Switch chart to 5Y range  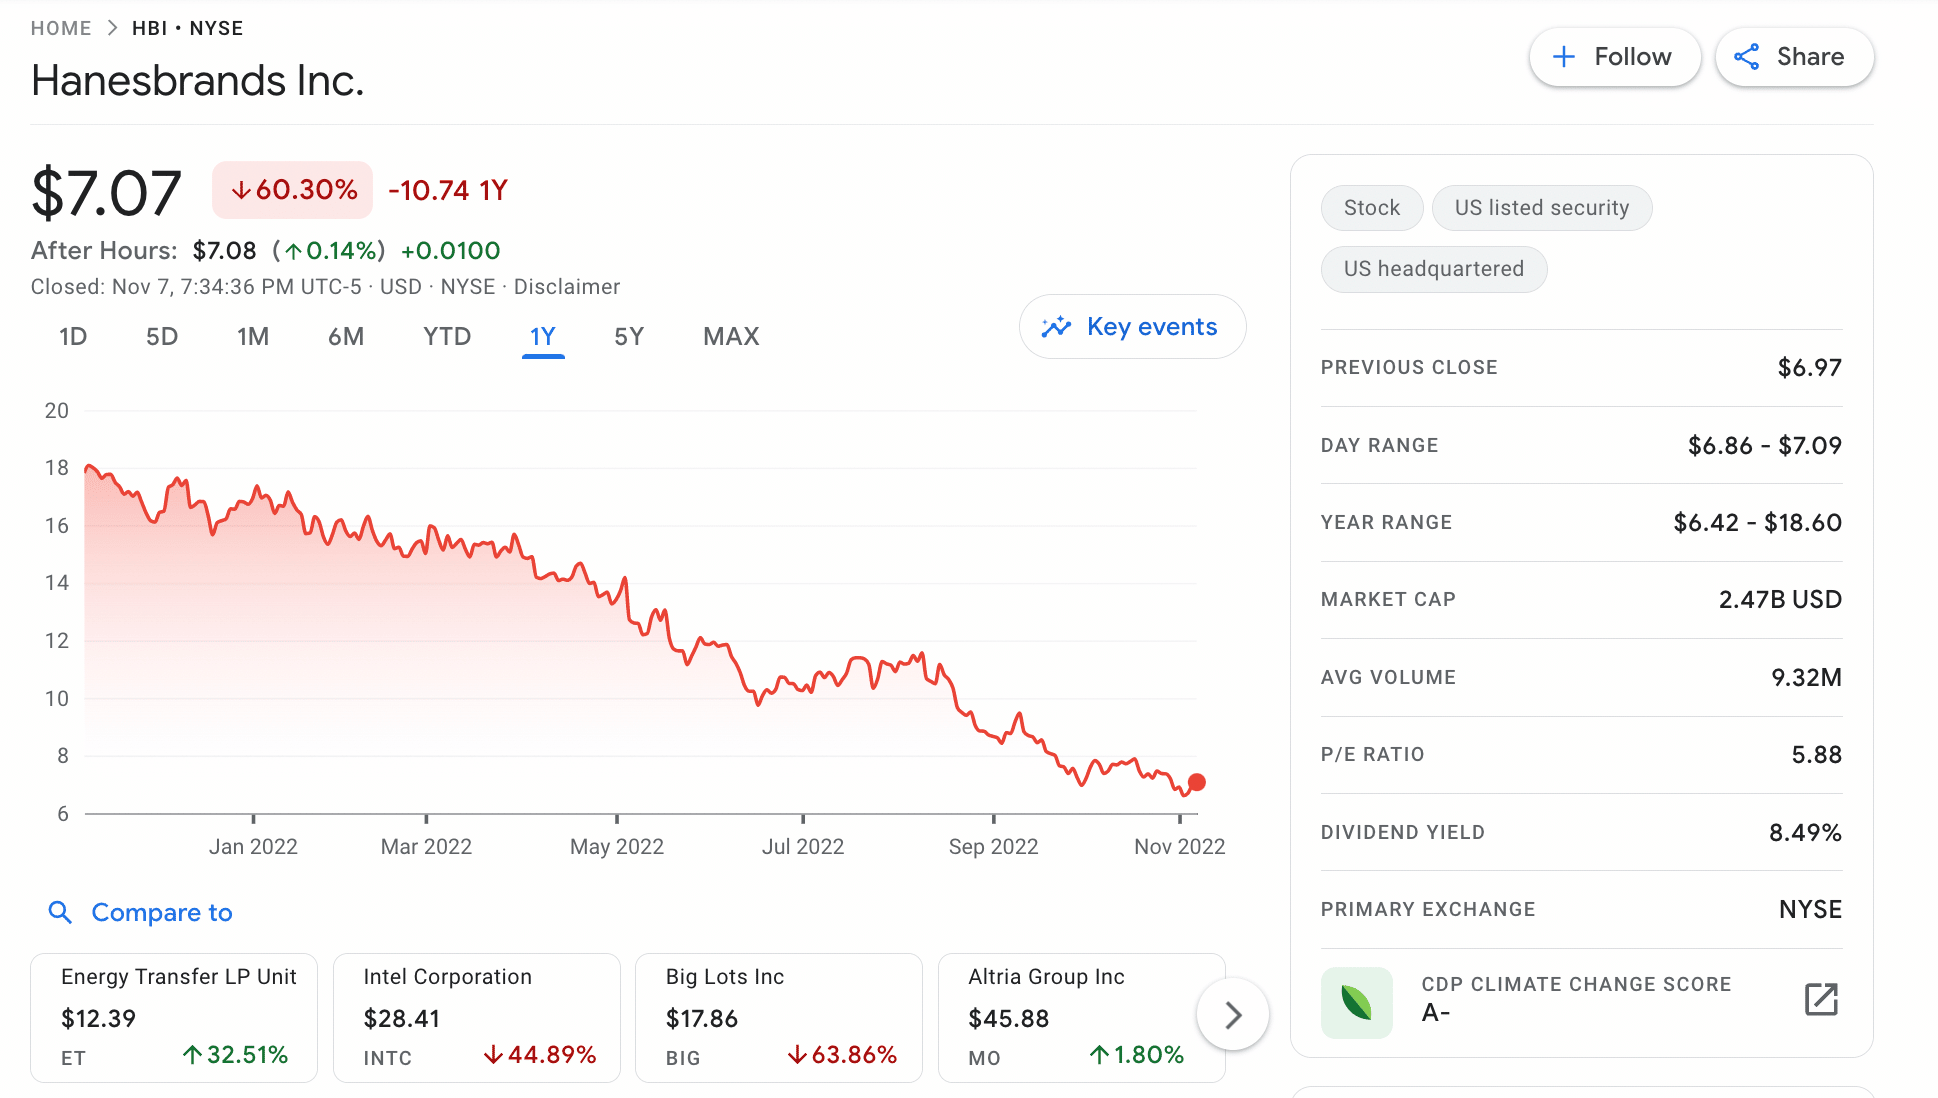[629, 337]
